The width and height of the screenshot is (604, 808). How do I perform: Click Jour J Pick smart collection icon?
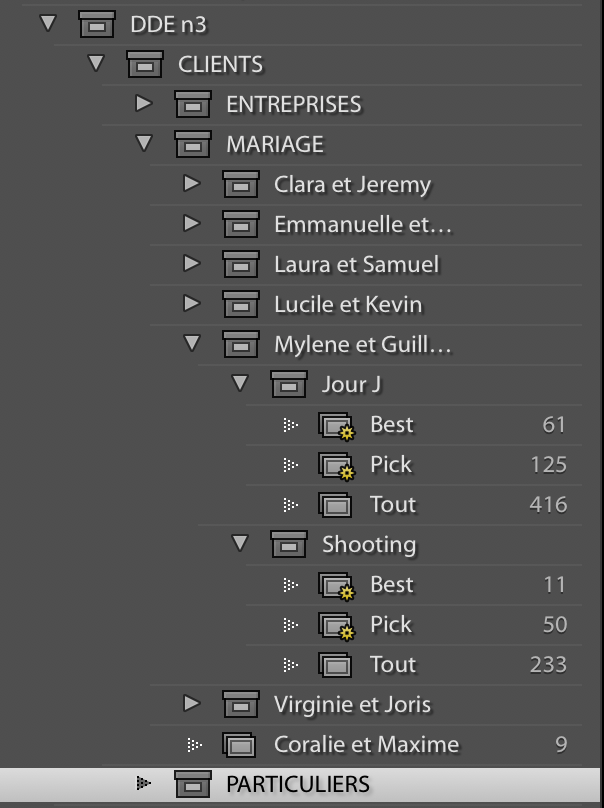click(337, 466)
